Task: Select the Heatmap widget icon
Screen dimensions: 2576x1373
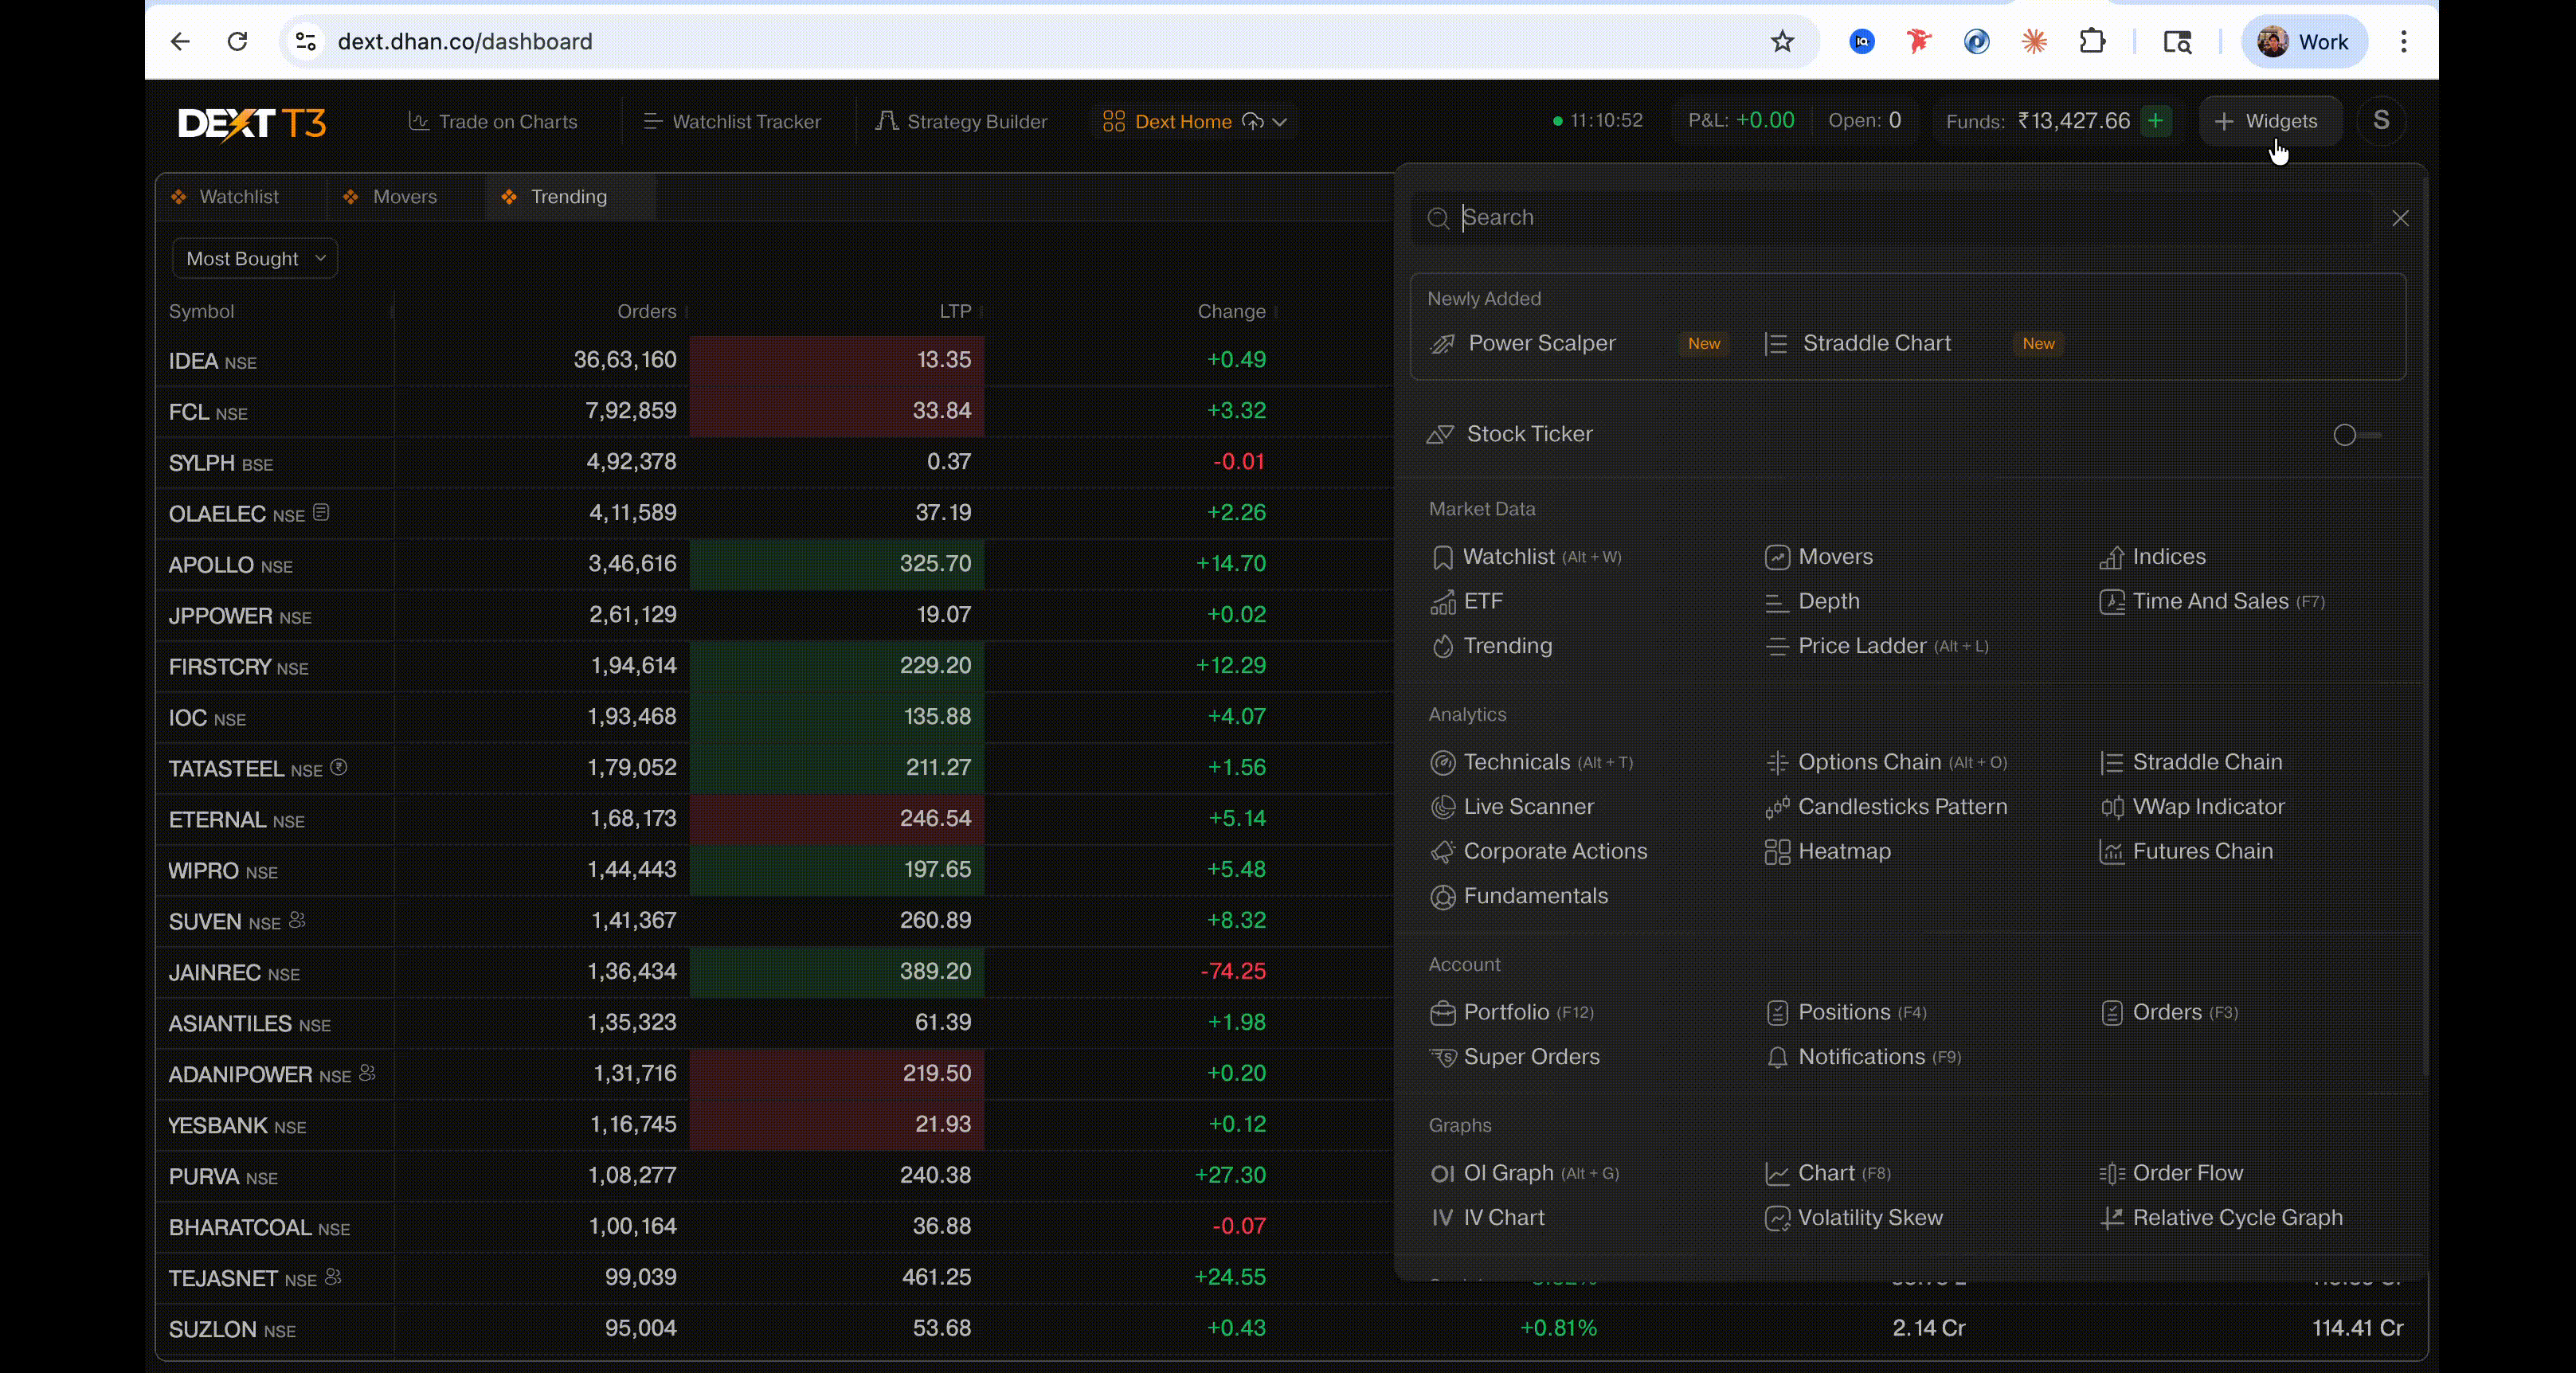Action: [1777, 852]
